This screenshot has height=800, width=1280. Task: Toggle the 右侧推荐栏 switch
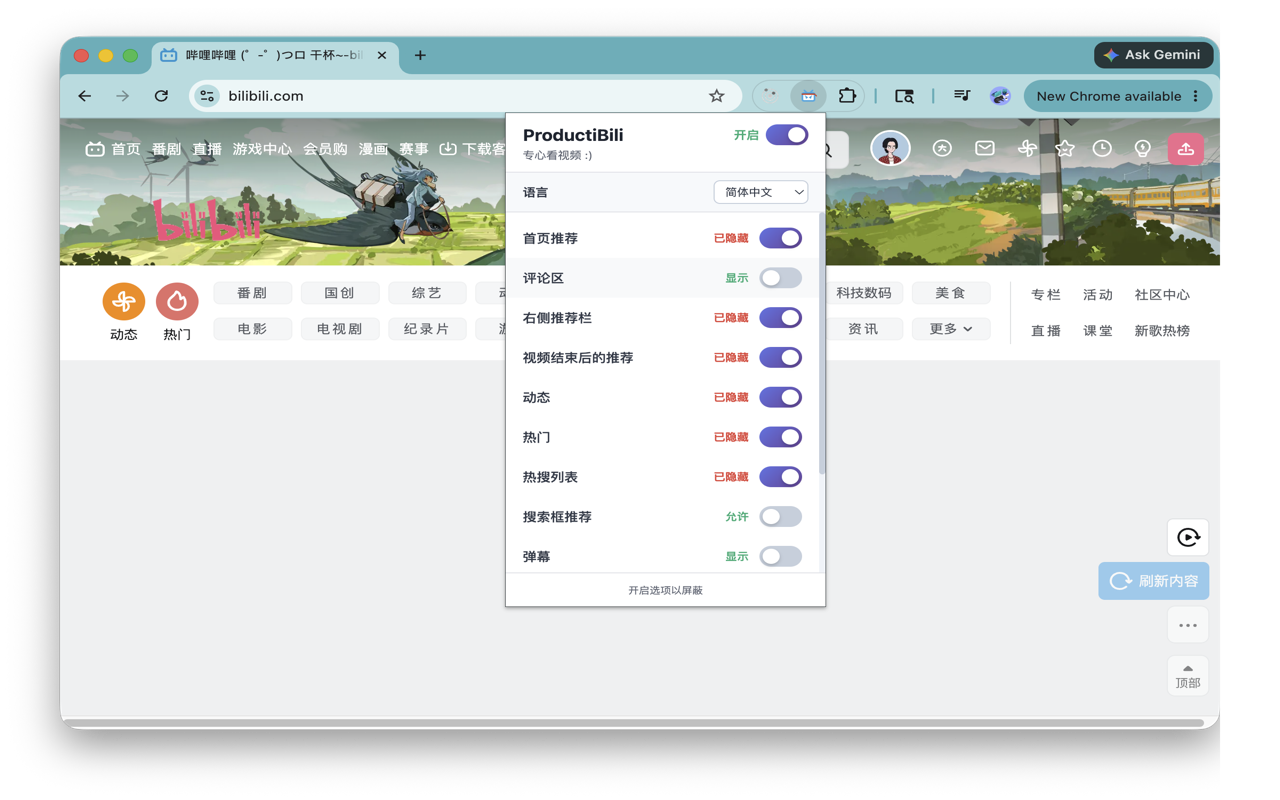point(780,318)
